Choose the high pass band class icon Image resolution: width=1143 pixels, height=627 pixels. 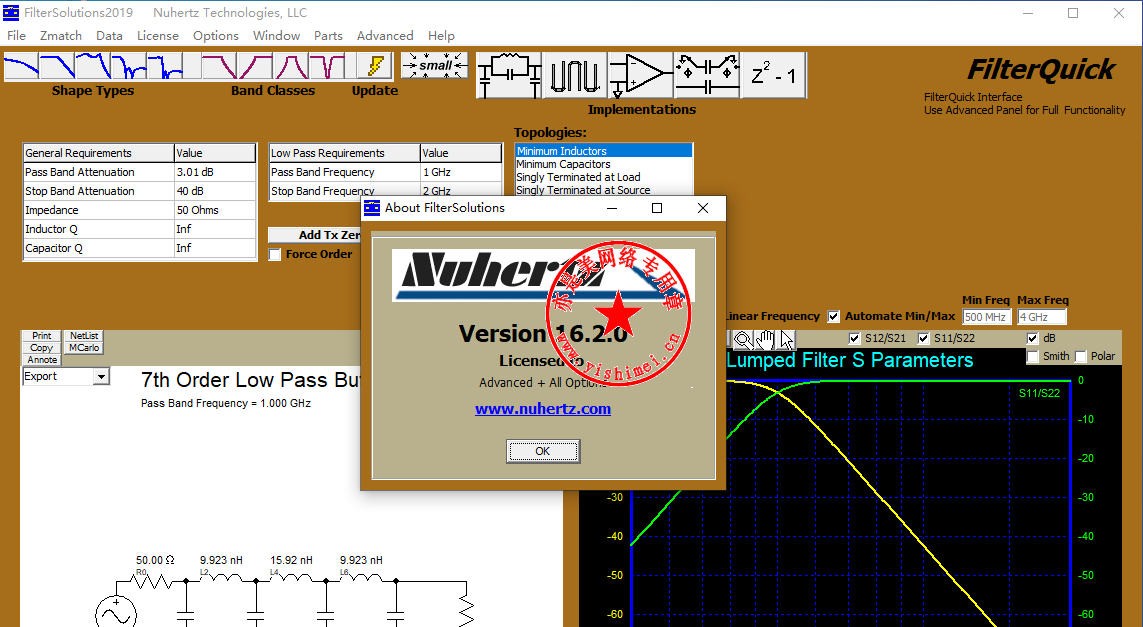255,66
